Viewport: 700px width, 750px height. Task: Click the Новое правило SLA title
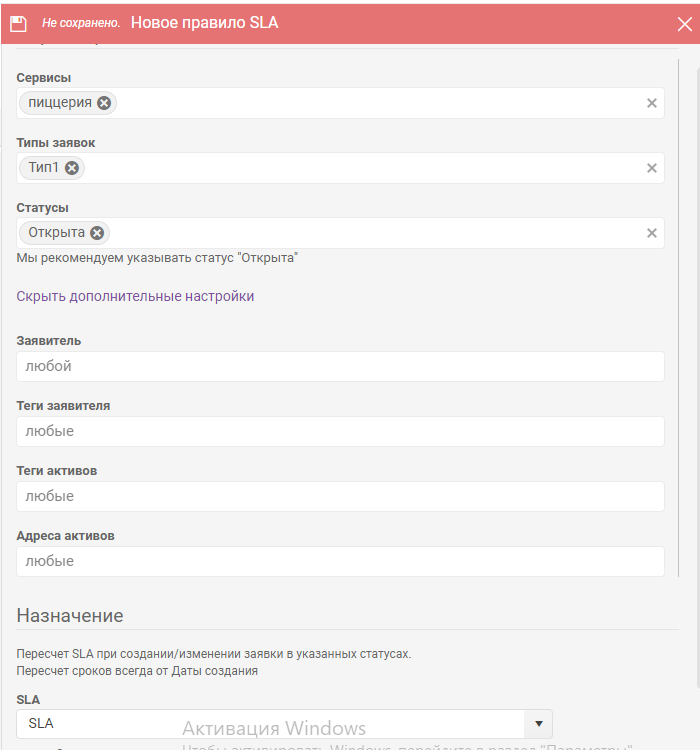(x=204, y=22)
